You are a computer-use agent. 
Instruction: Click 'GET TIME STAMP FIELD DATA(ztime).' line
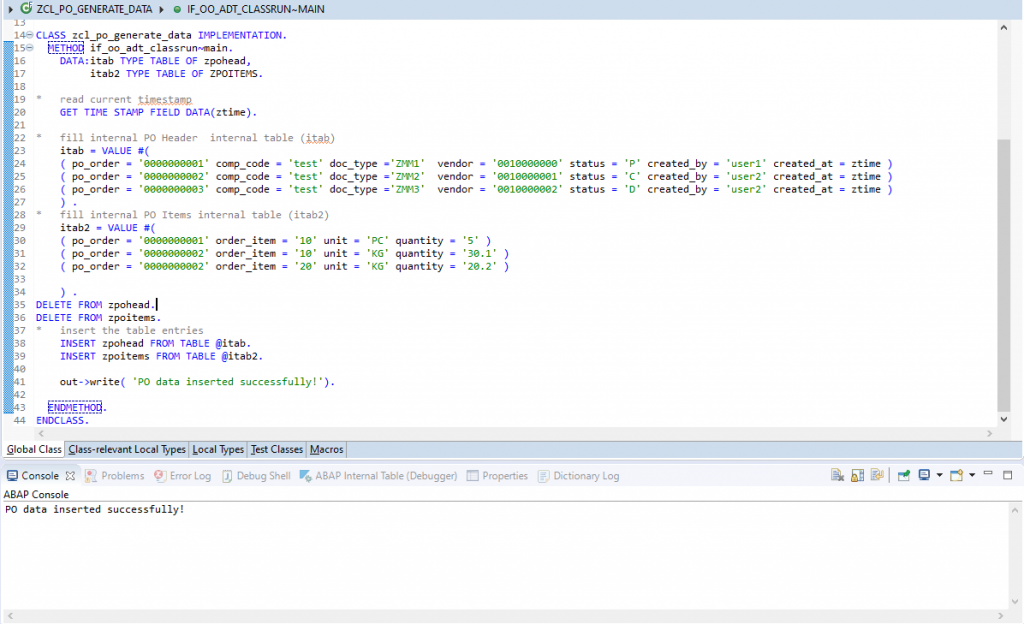[x=158, y=112]
